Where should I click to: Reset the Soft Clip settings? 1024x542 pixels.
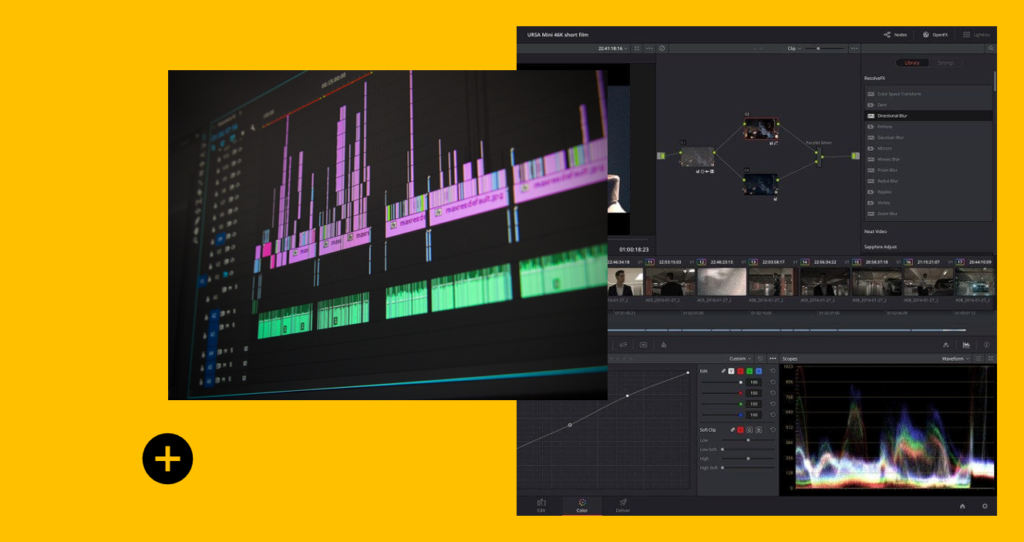(773, 430)
